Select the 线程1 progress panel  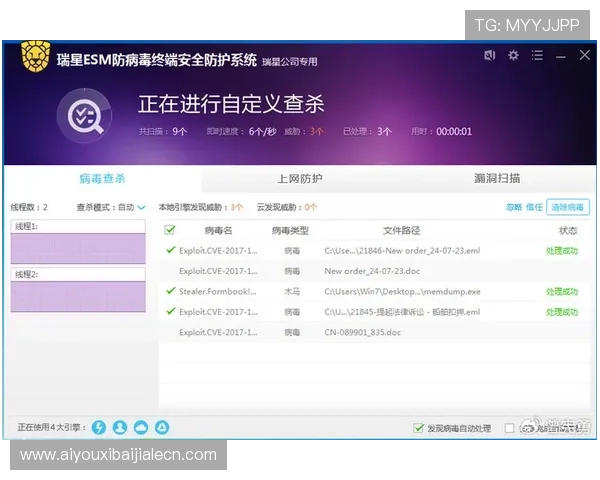78,242
